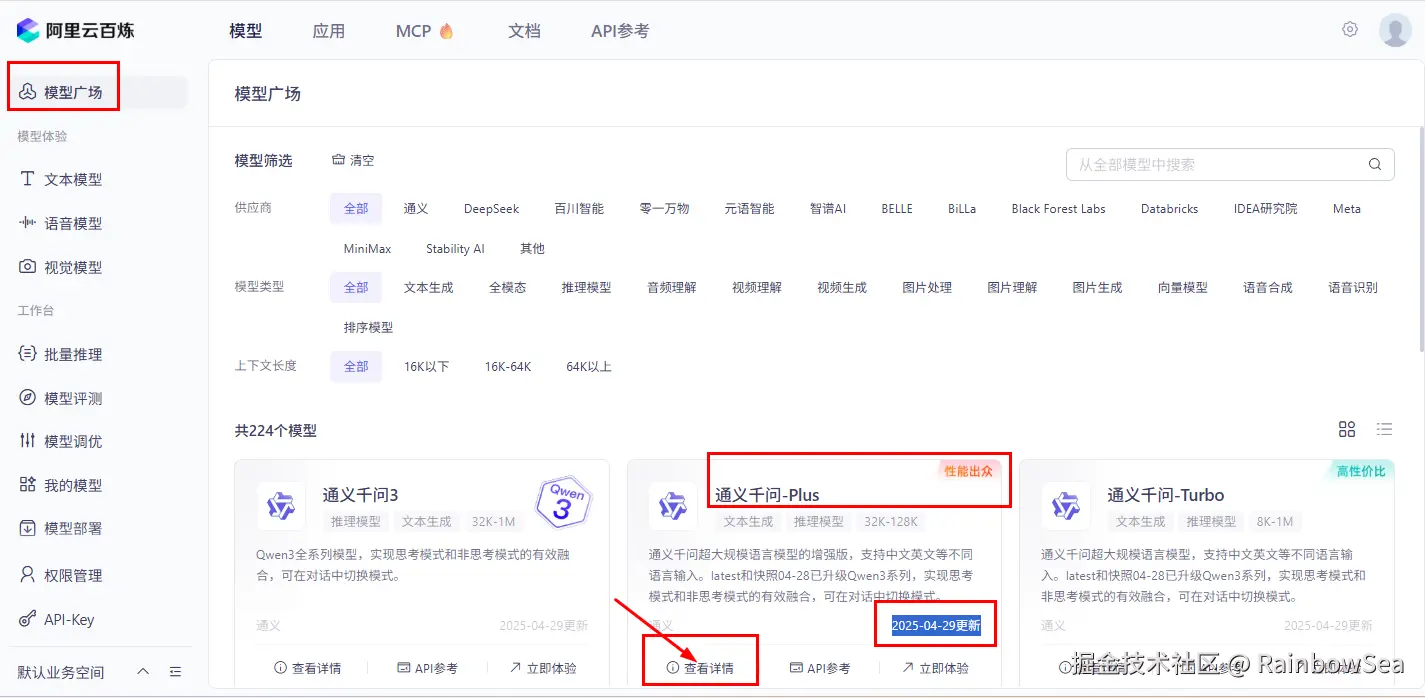The width and height of the screenshot is (1425, 698).
Task: Filter model type by 文本生成
Action: (428, 287)
